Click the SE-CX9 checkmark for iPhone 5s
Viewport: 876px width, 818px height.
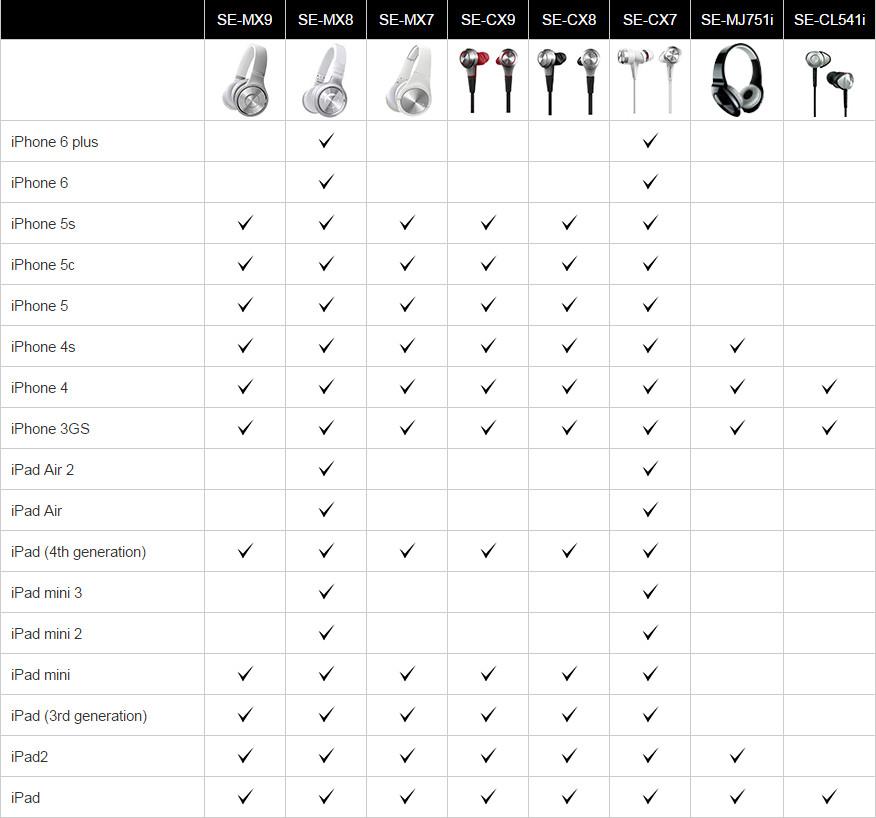click(x=488, y=223)
